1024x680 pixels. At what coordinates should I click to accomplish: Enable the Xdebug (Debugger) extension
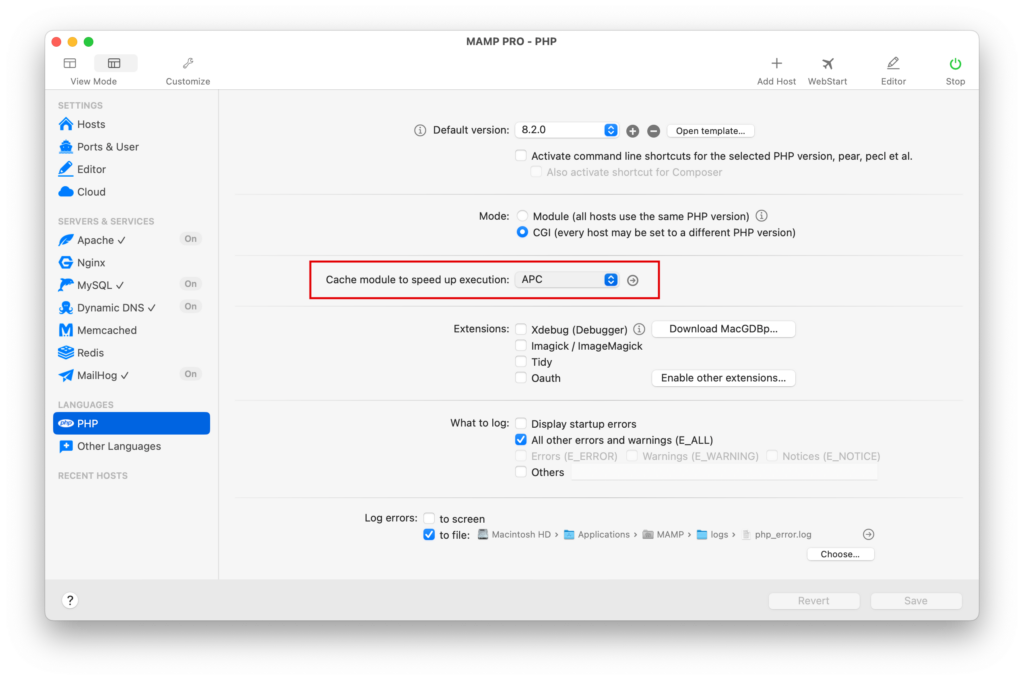pyautogui.click(x=520, y=329)
